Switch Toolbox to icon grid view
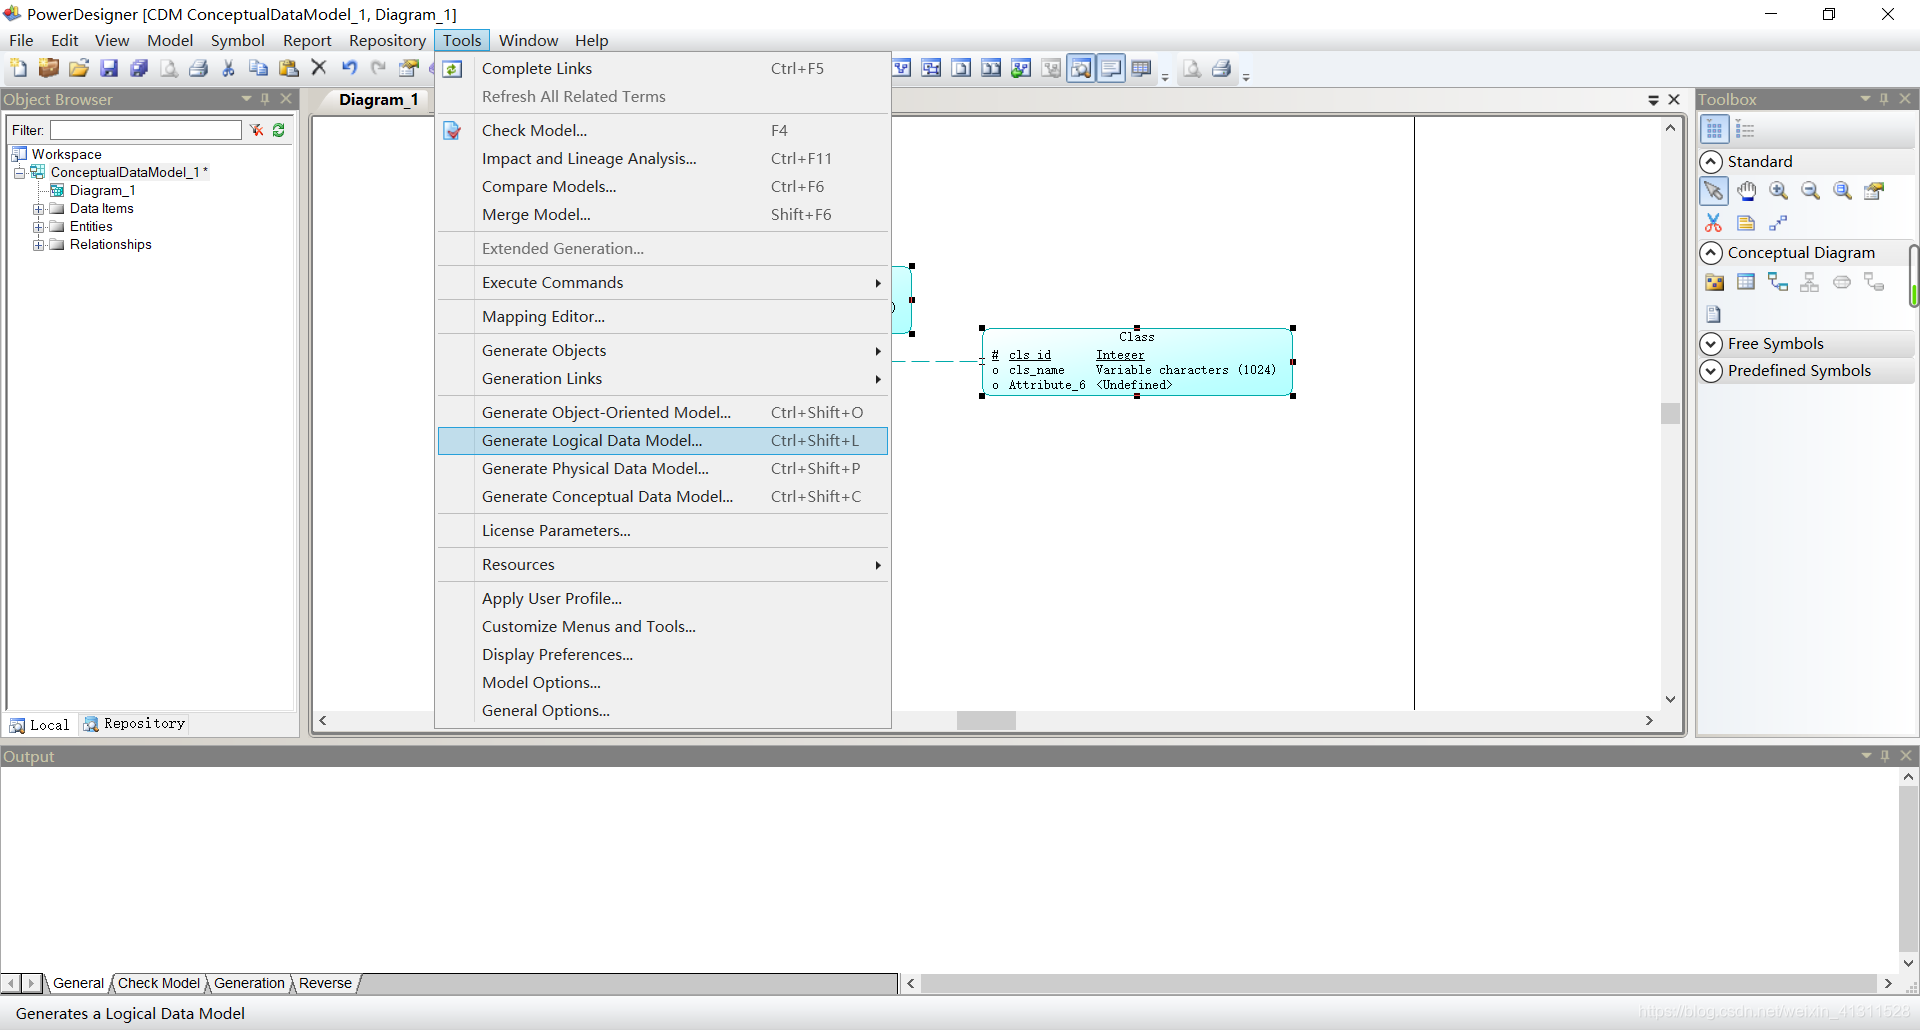 [x=1714, y=129]
